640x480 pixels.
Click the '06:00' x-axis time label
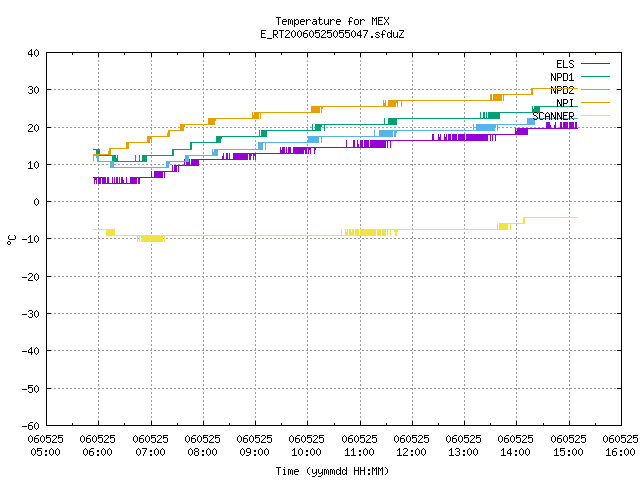pyautogui.click(x=98, y=452)
